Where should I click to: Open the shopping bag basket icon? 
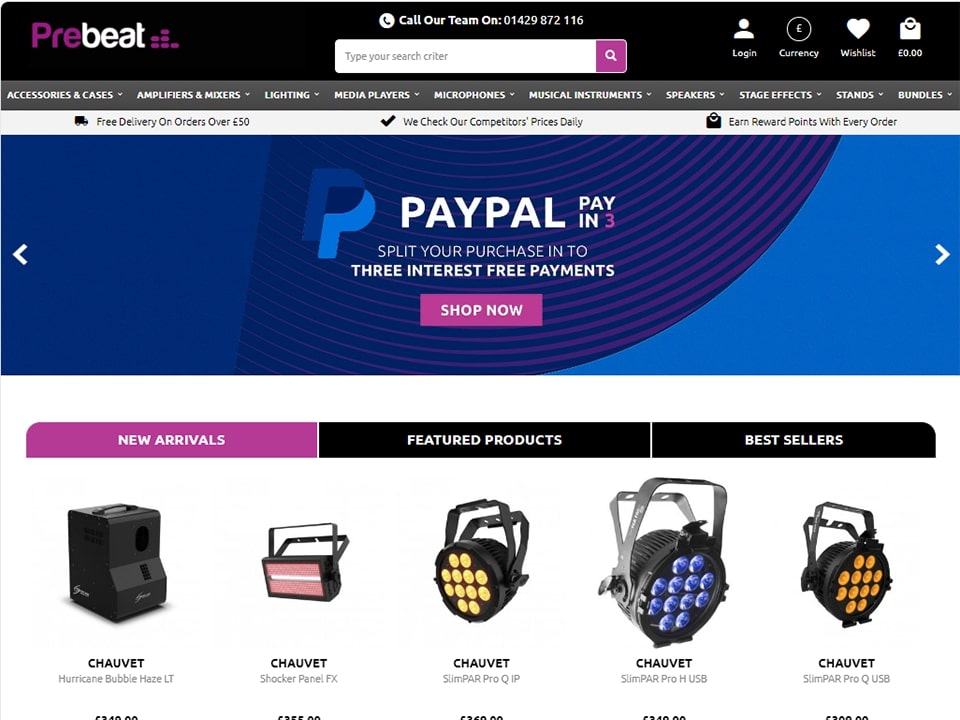coord(910,29)
